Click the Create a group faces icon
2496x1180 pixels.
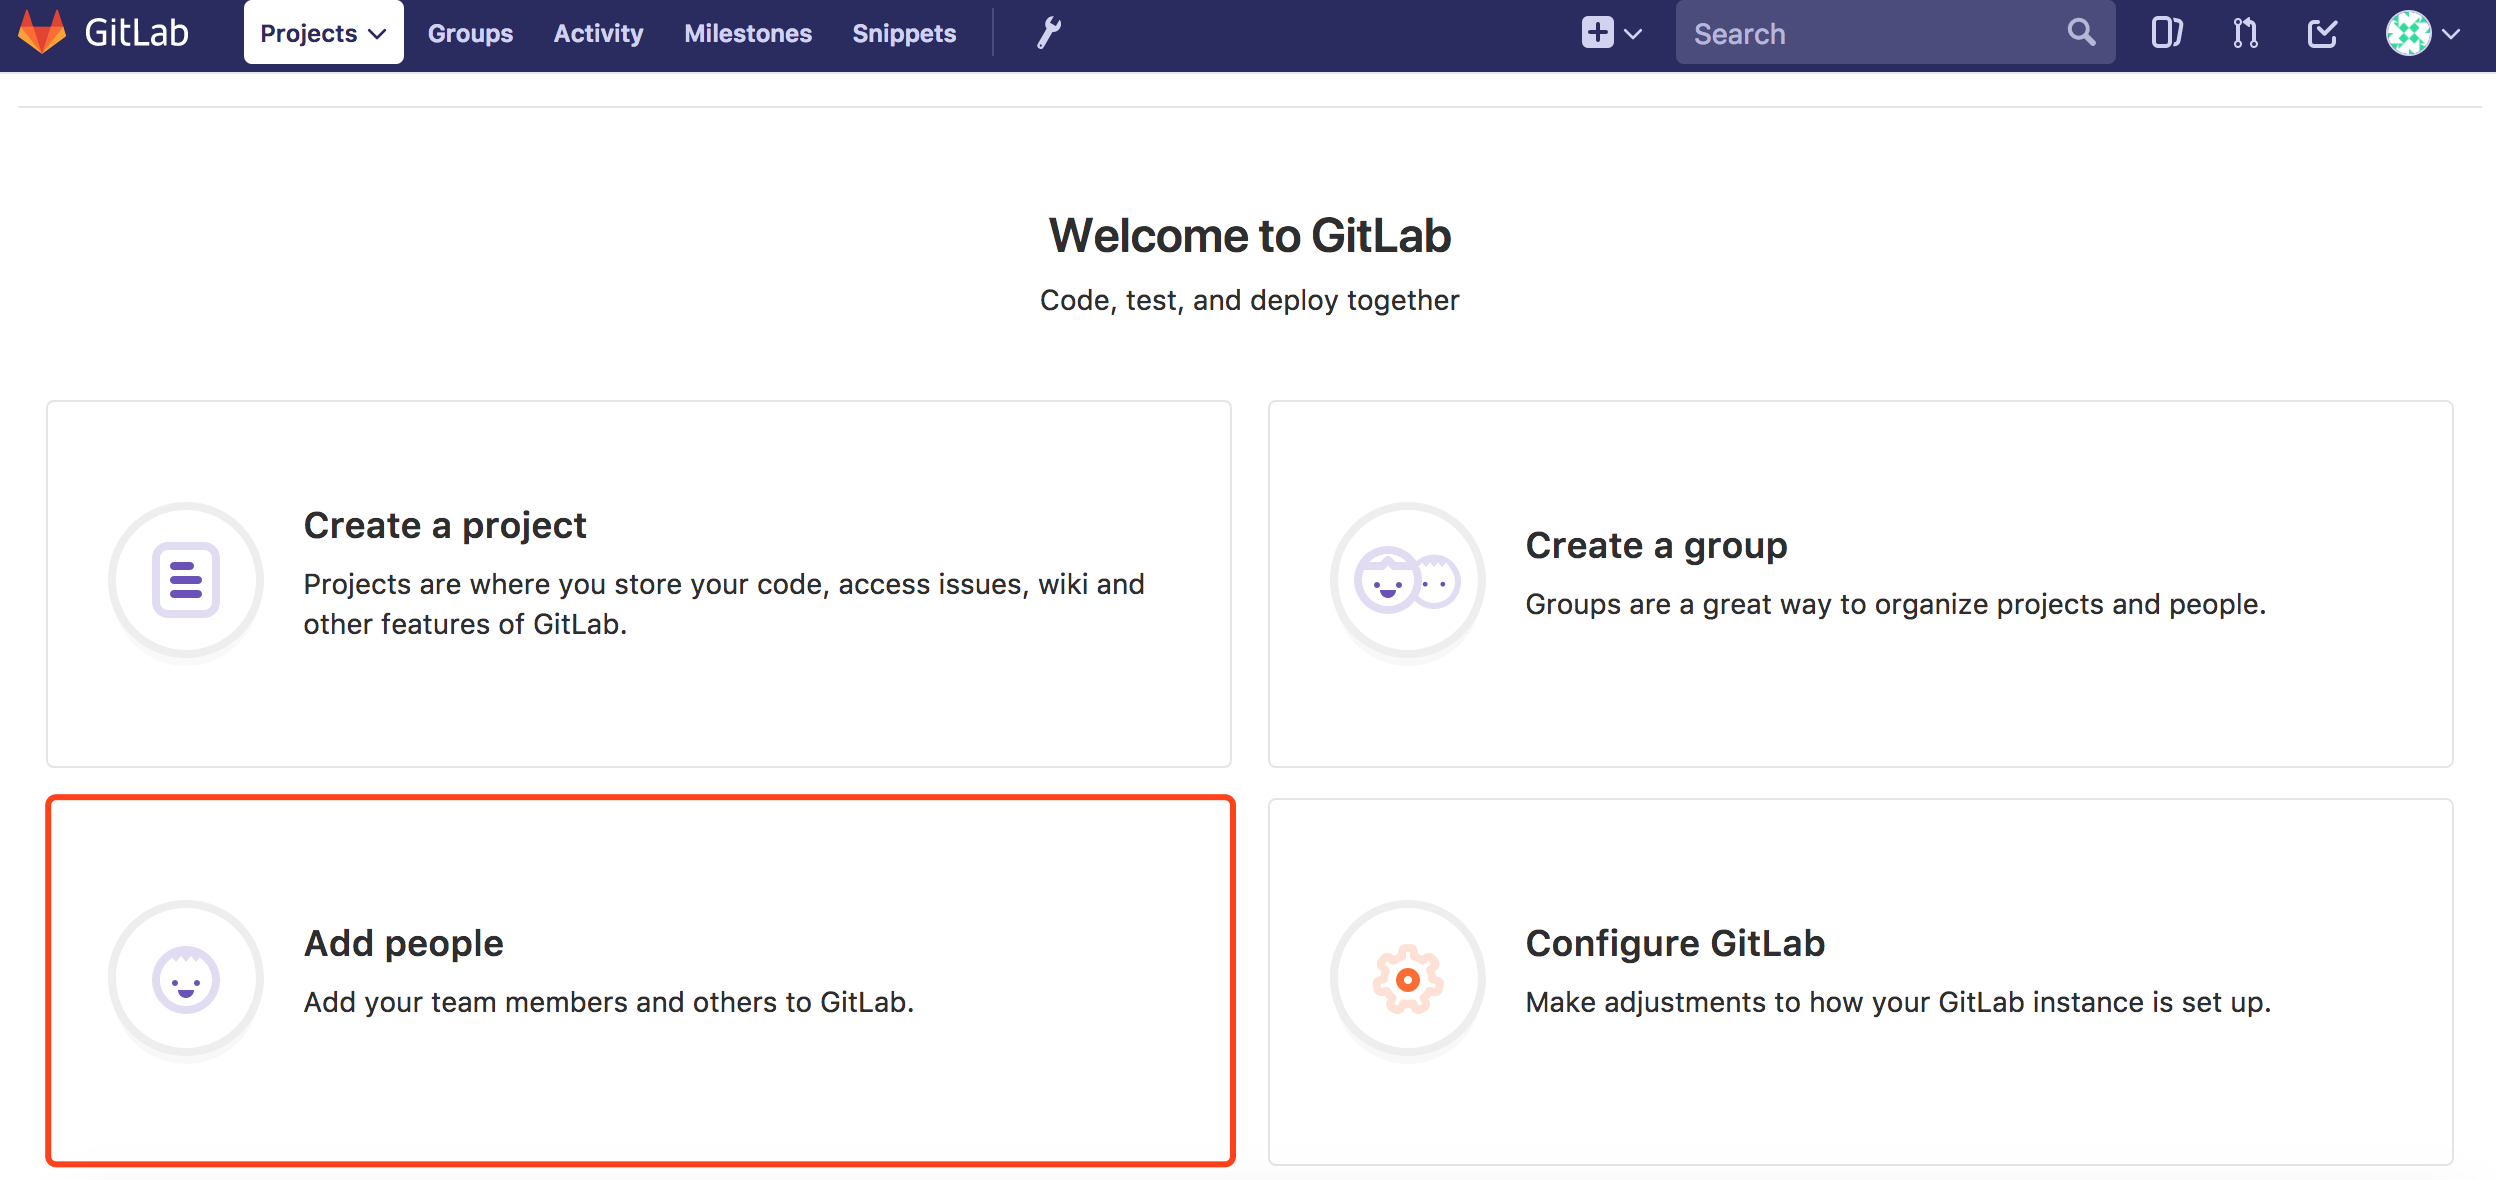[x=1408, y=580]
